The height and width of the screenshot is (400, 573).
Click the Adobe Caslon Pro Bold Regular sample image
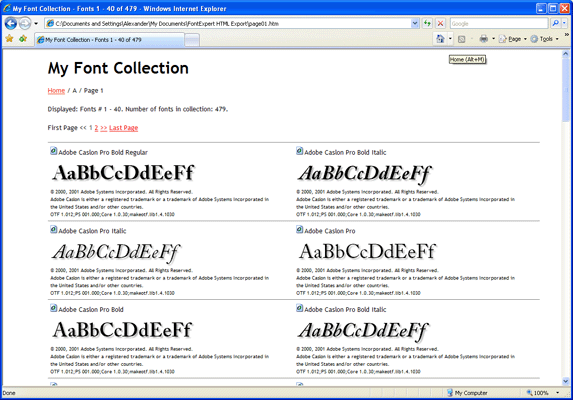pos(123,173)
